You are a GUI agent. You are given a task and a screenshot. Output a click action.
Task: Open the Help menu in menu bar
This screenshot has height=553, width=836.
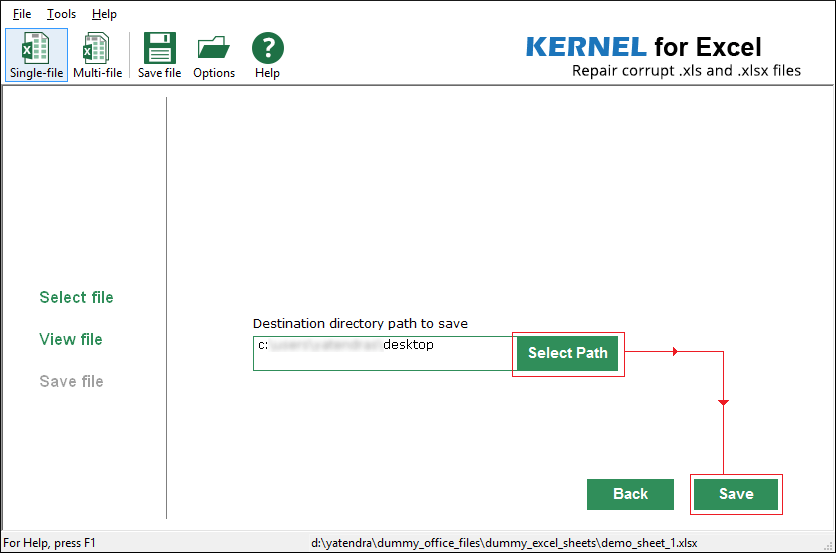tap(104, 14)
